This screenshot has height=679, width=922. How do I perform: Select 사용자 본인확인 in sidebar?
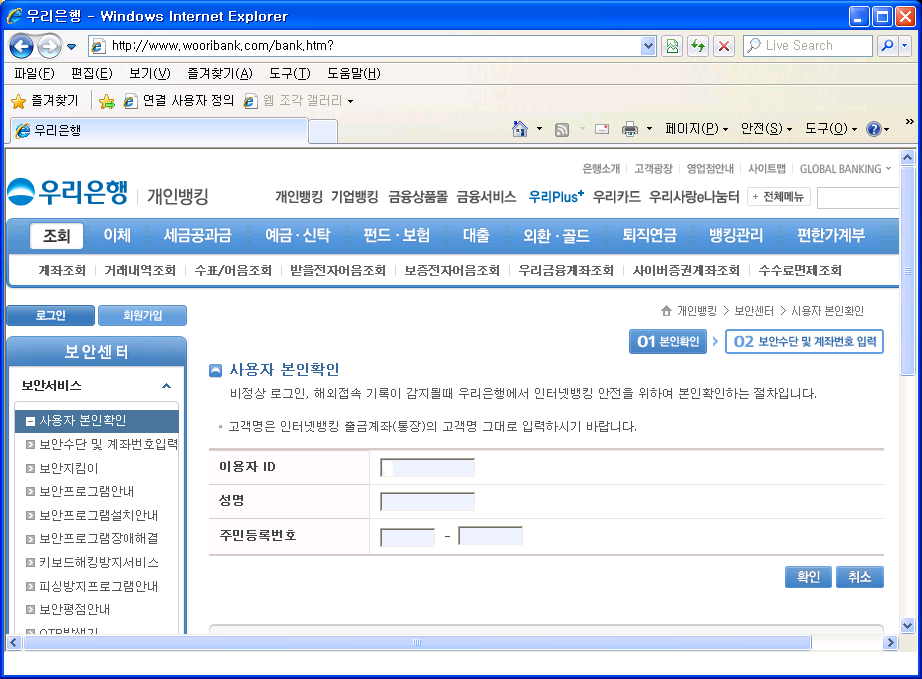97,421
